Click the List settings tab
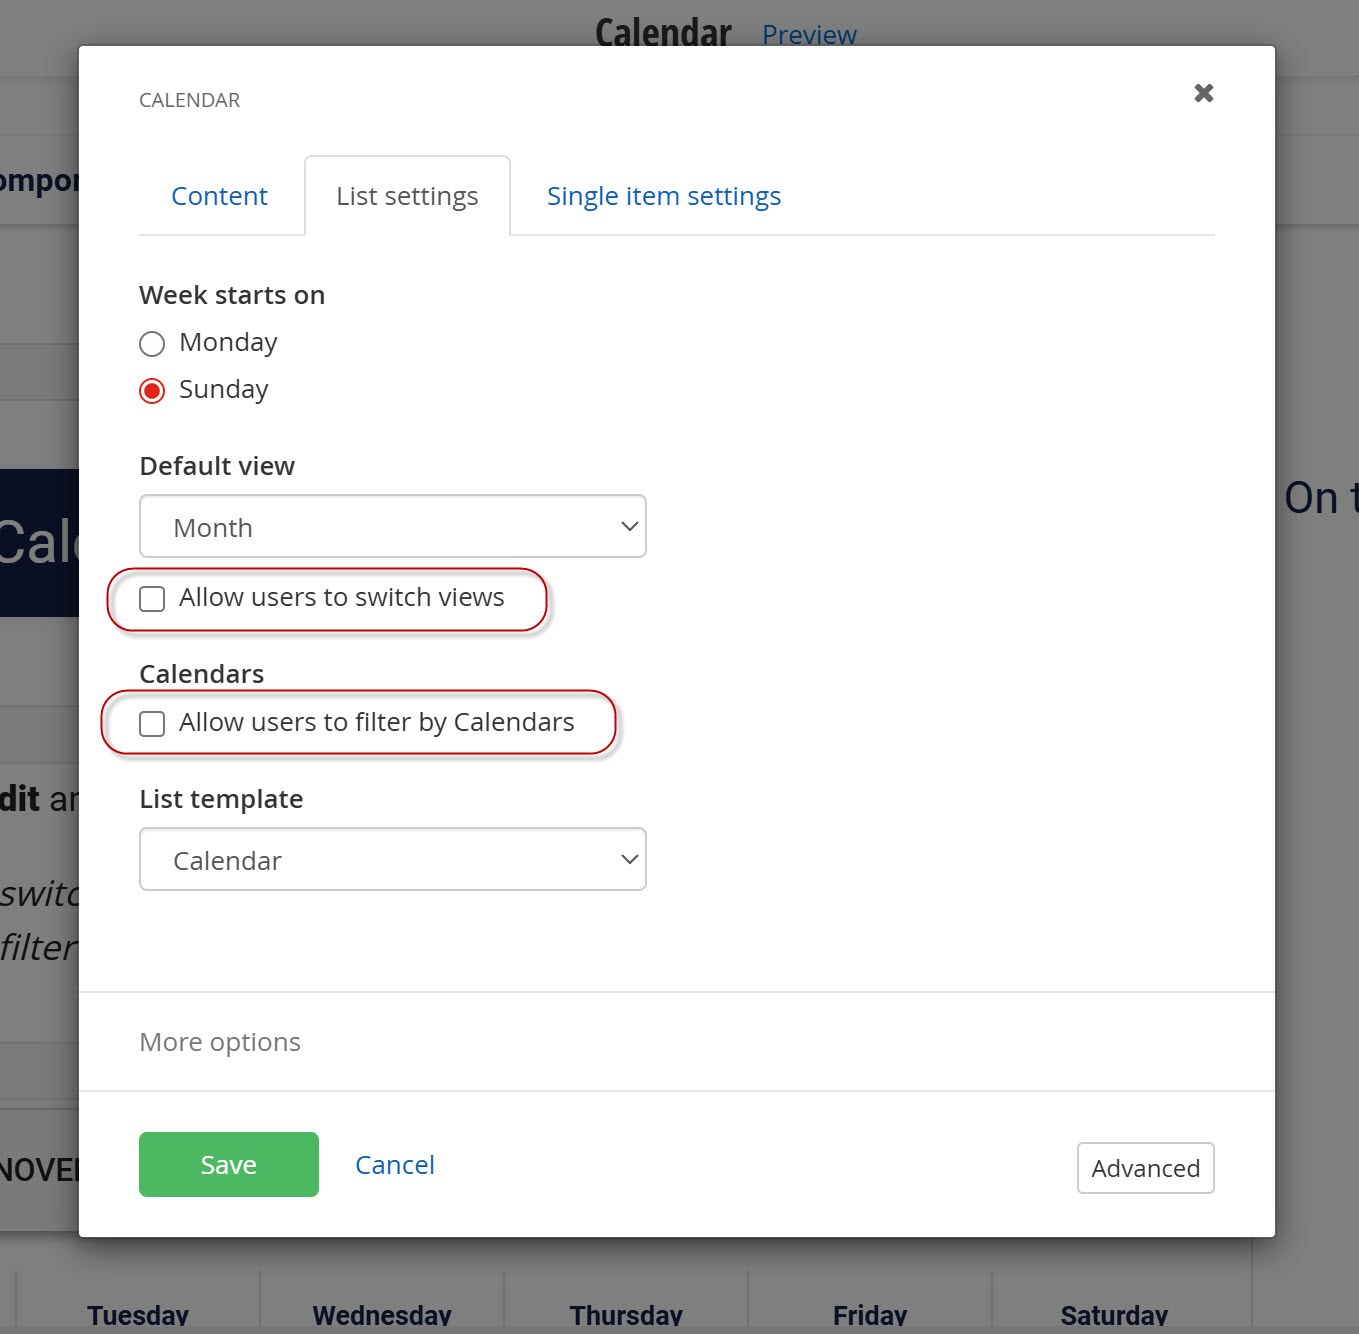 pos(407,196)
